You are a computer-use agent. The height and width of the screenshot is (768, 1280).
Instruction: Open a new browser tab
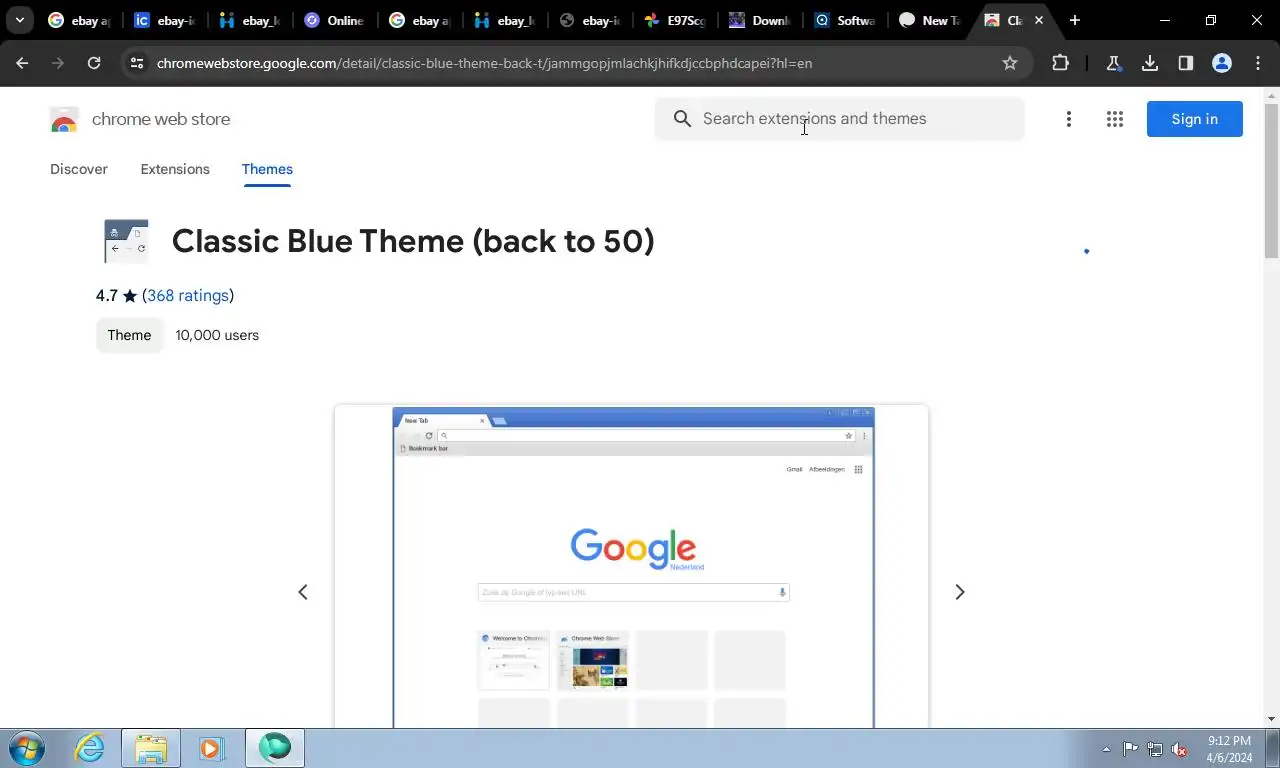click(1075, 20)
